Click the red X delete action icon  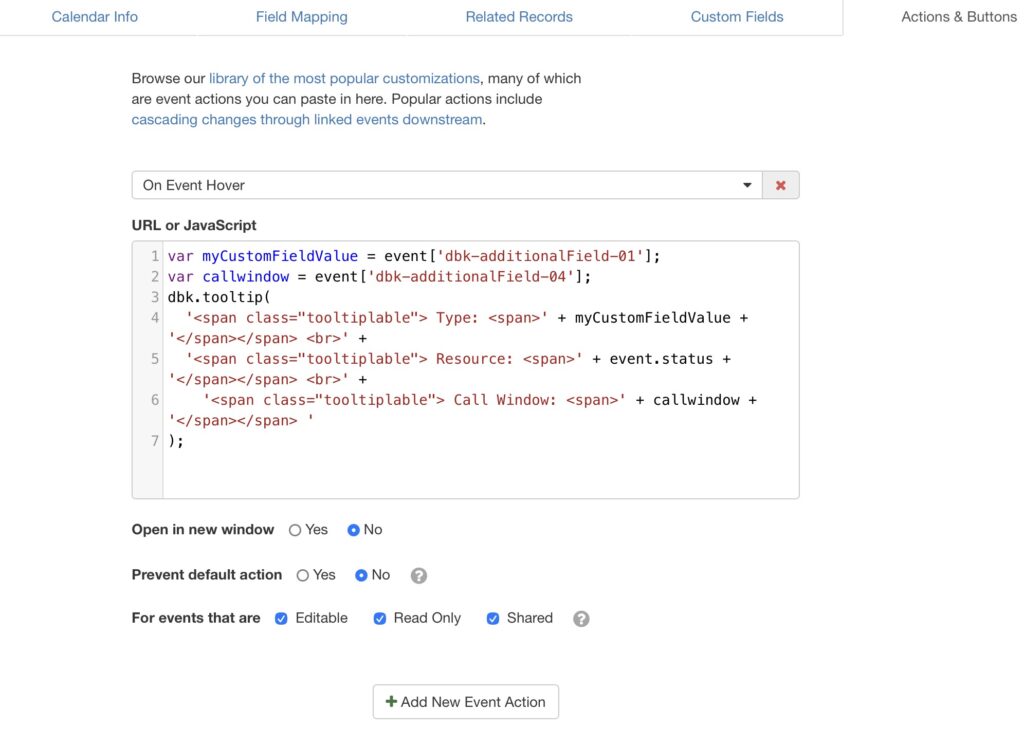[x=780, y=185]
